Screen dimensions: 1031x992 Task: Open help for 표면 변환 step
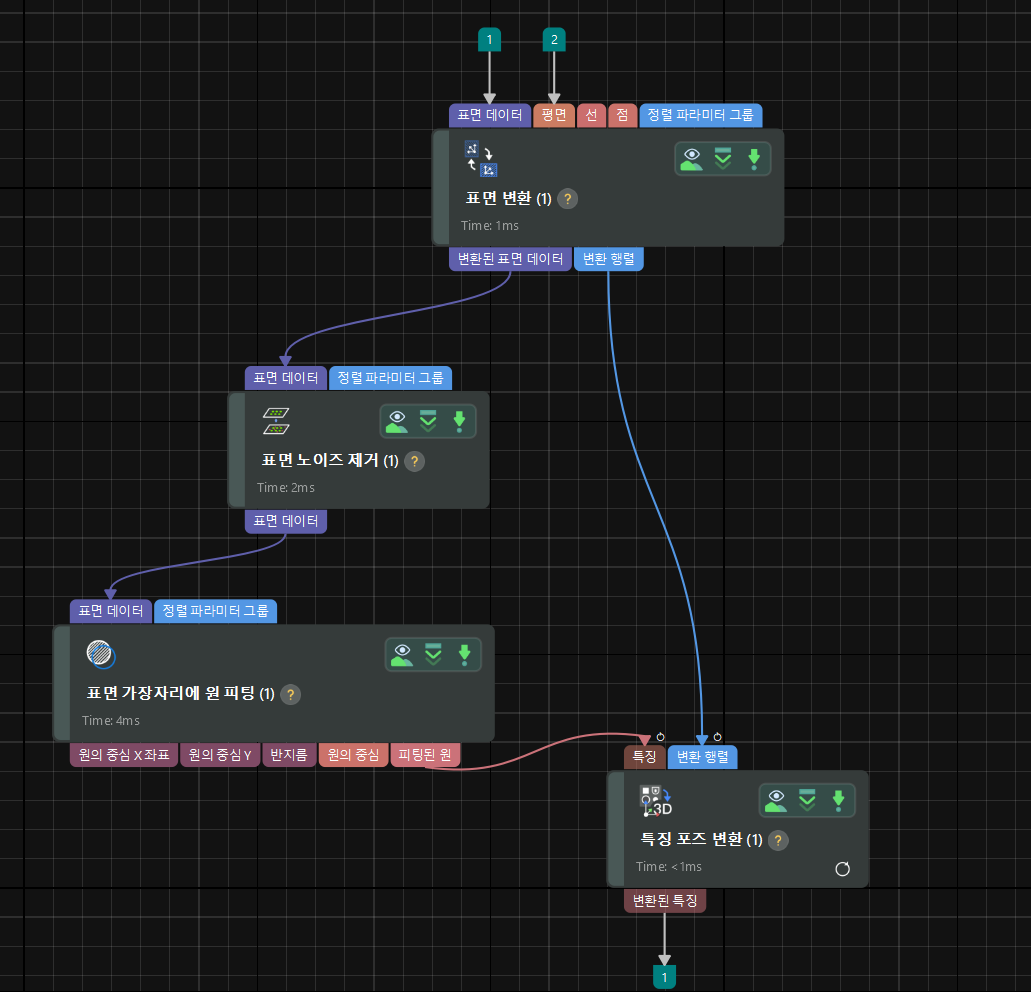(567, 199)
